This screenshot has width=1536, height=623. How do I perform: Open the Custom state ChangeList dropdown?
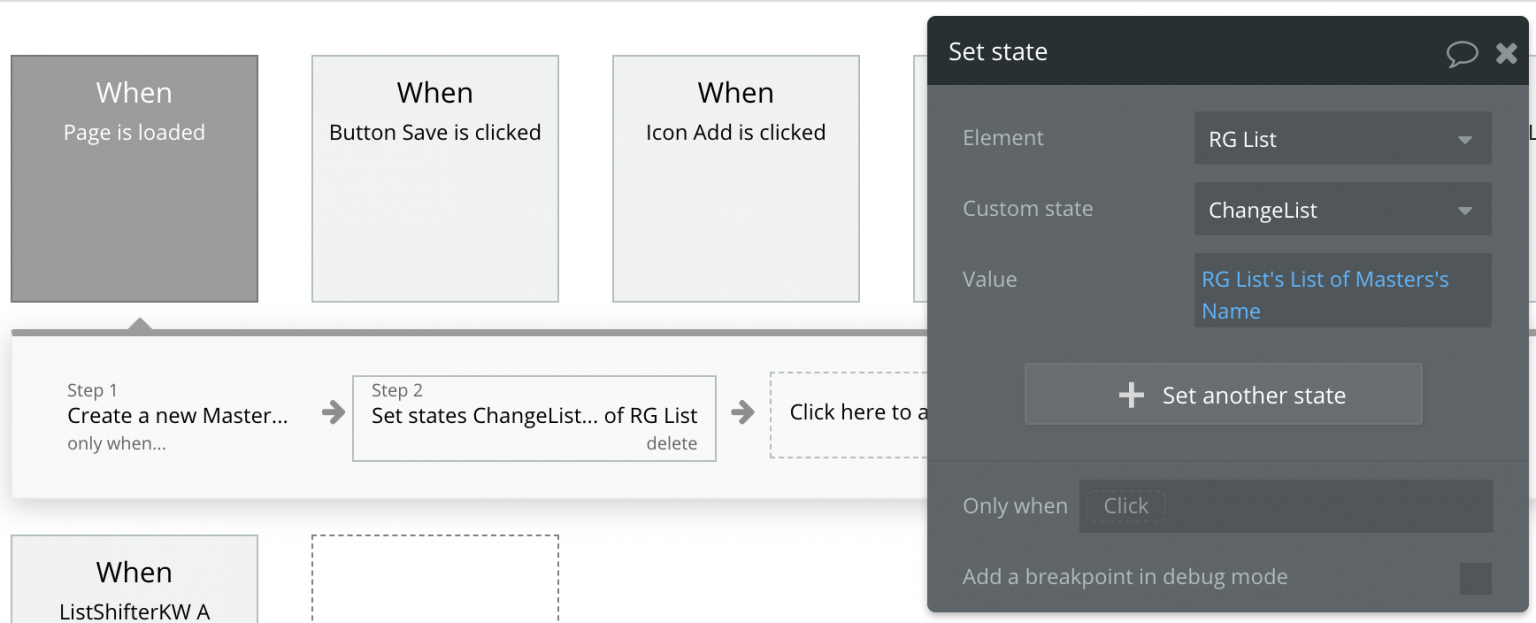(x=1341, y=210)
